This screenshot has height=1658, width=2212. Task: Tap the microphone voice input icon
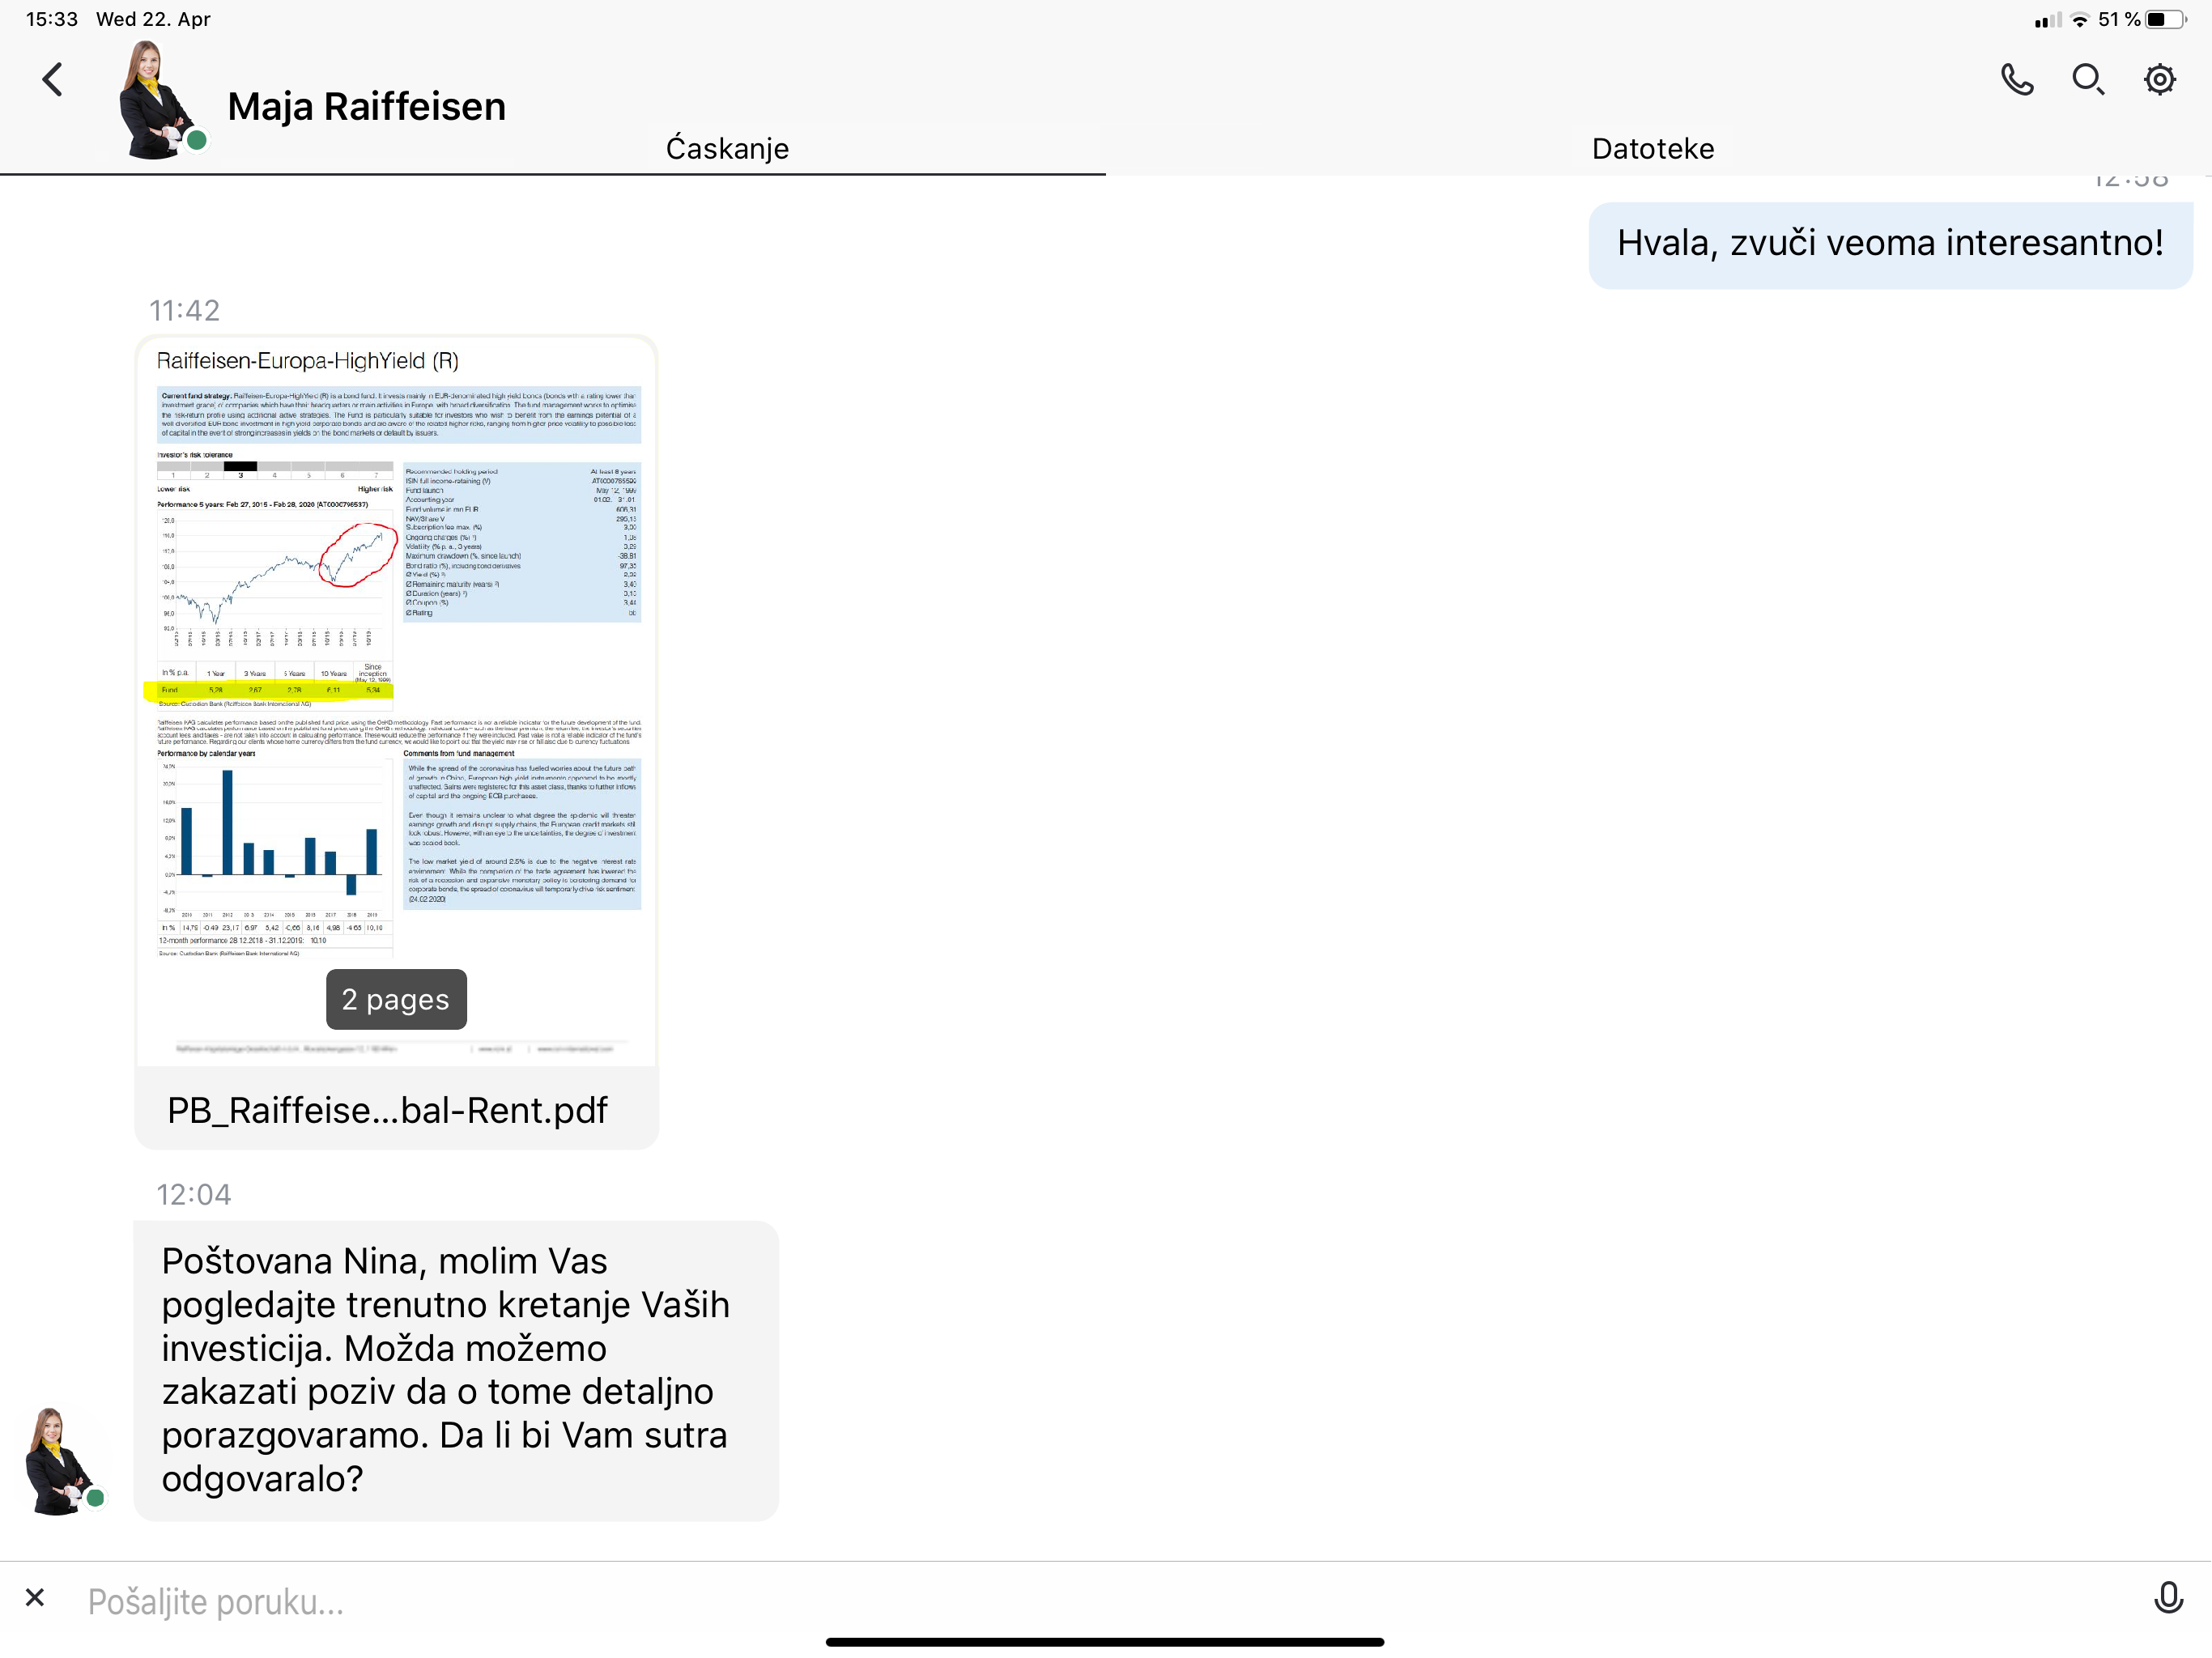tap(2168, 1598)
